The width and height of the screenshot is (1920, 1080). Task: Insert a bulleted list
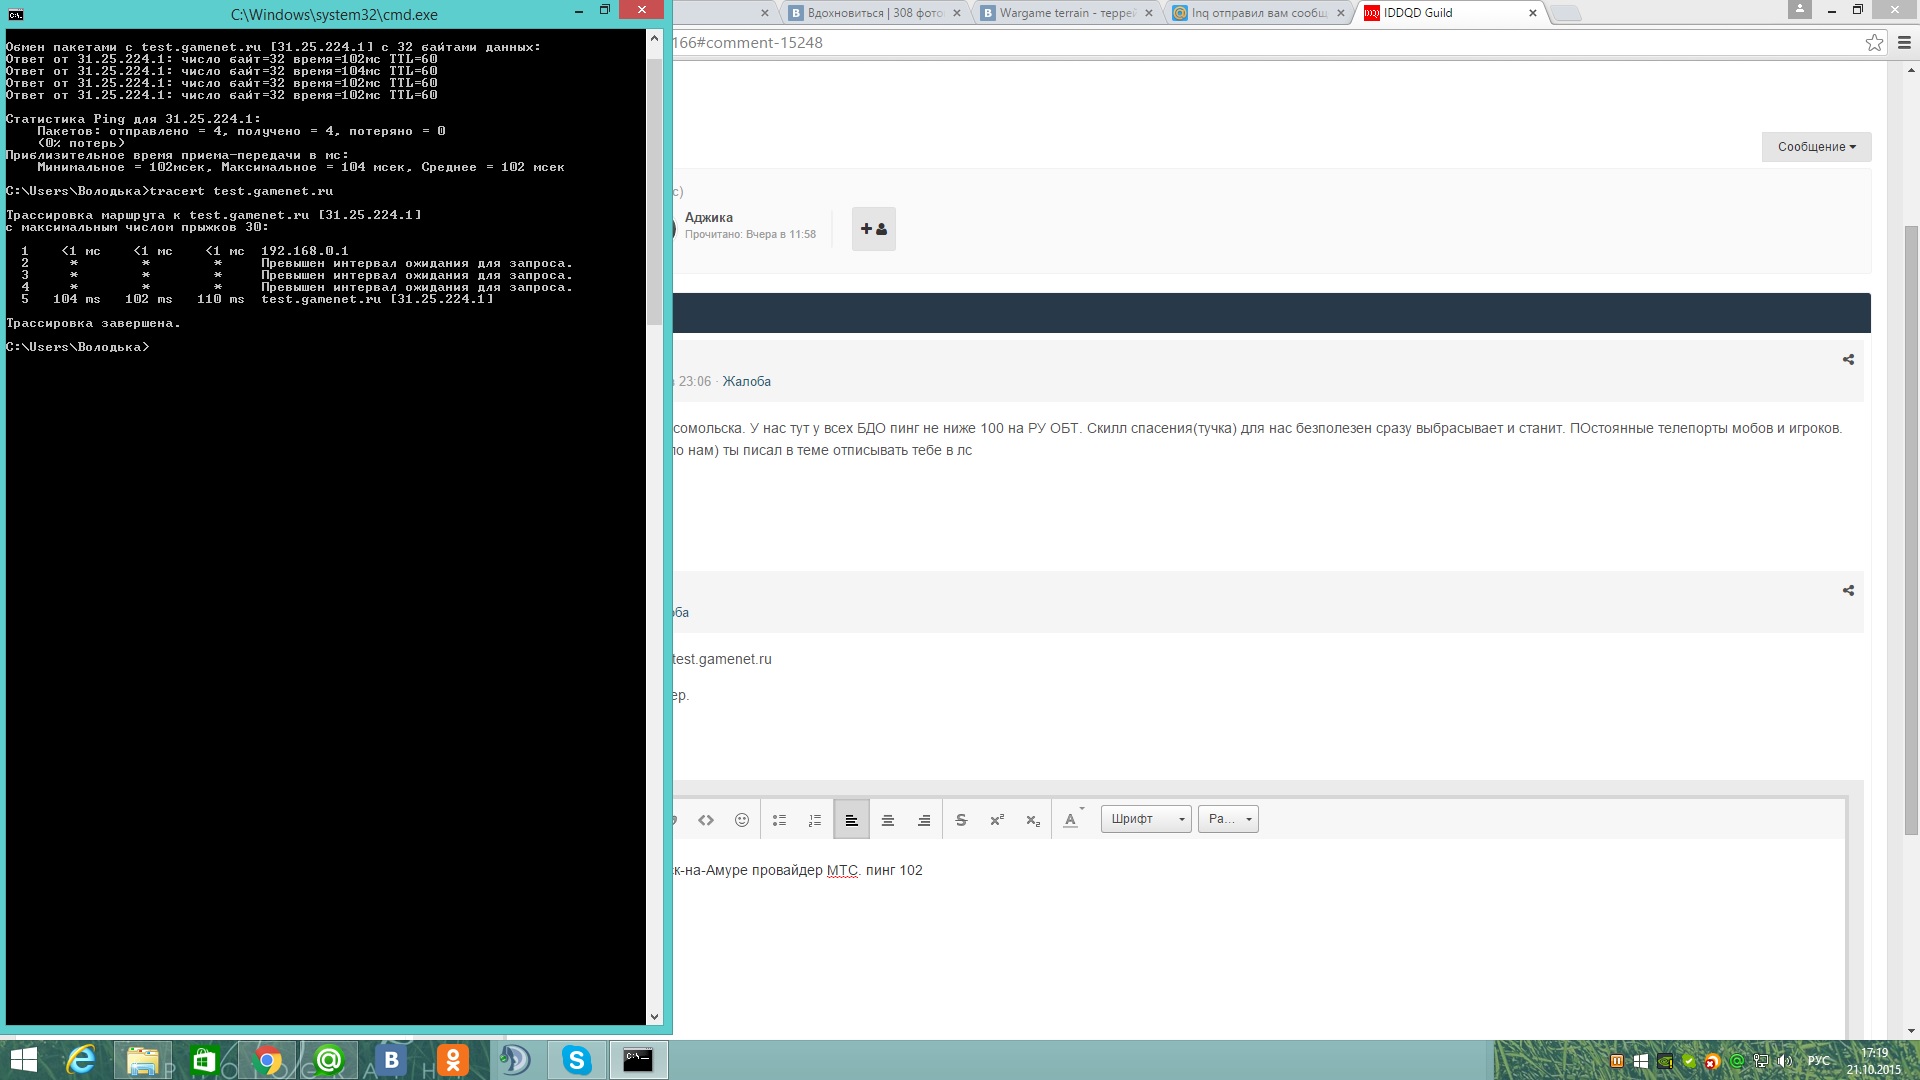coord(779,820)
